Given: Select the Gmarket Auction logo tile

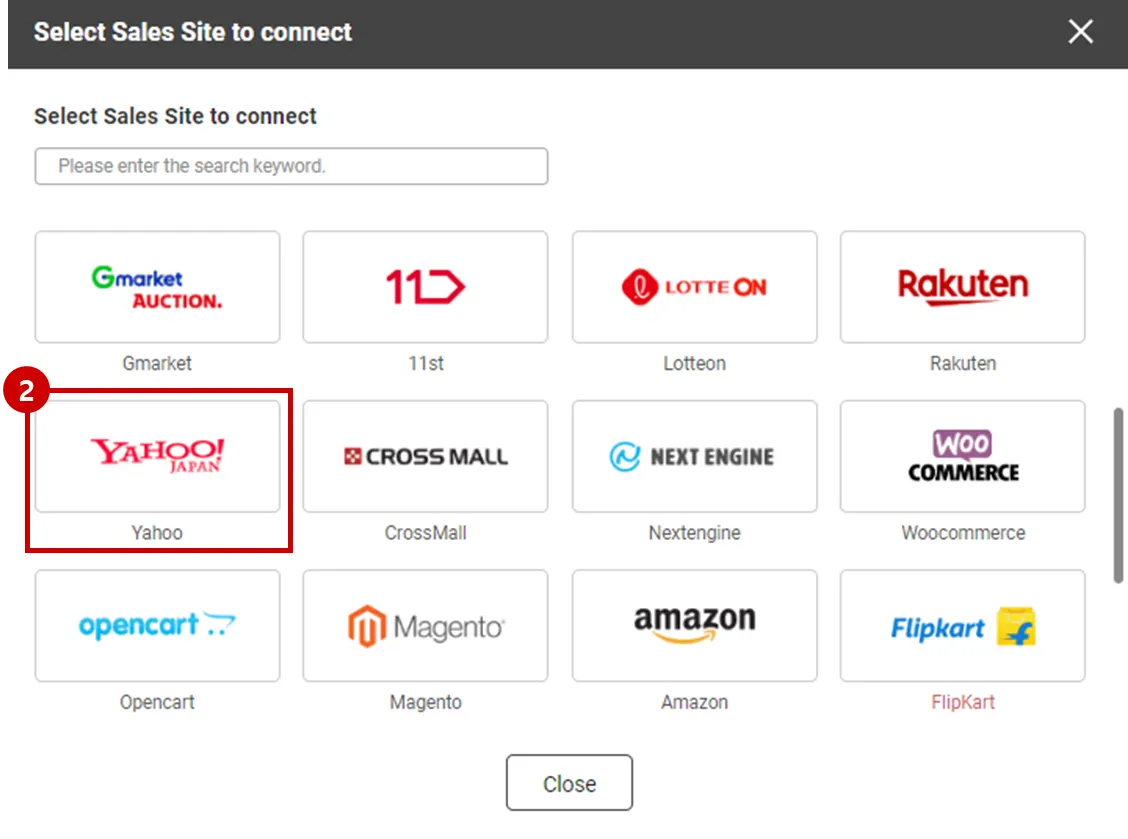Looking at the screenshot, I should pos(157,287).
